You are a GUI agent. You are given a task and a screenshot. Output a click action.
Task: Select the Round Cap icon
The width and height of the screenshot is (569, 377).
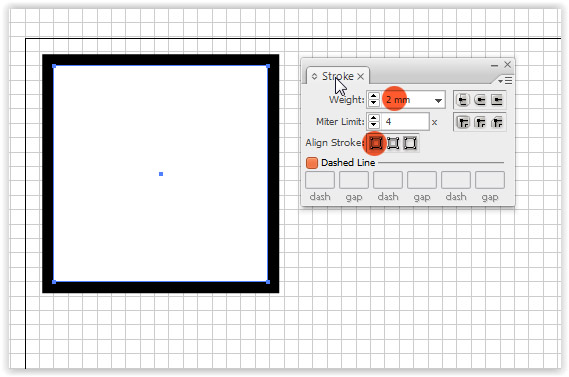click(480, 100)
